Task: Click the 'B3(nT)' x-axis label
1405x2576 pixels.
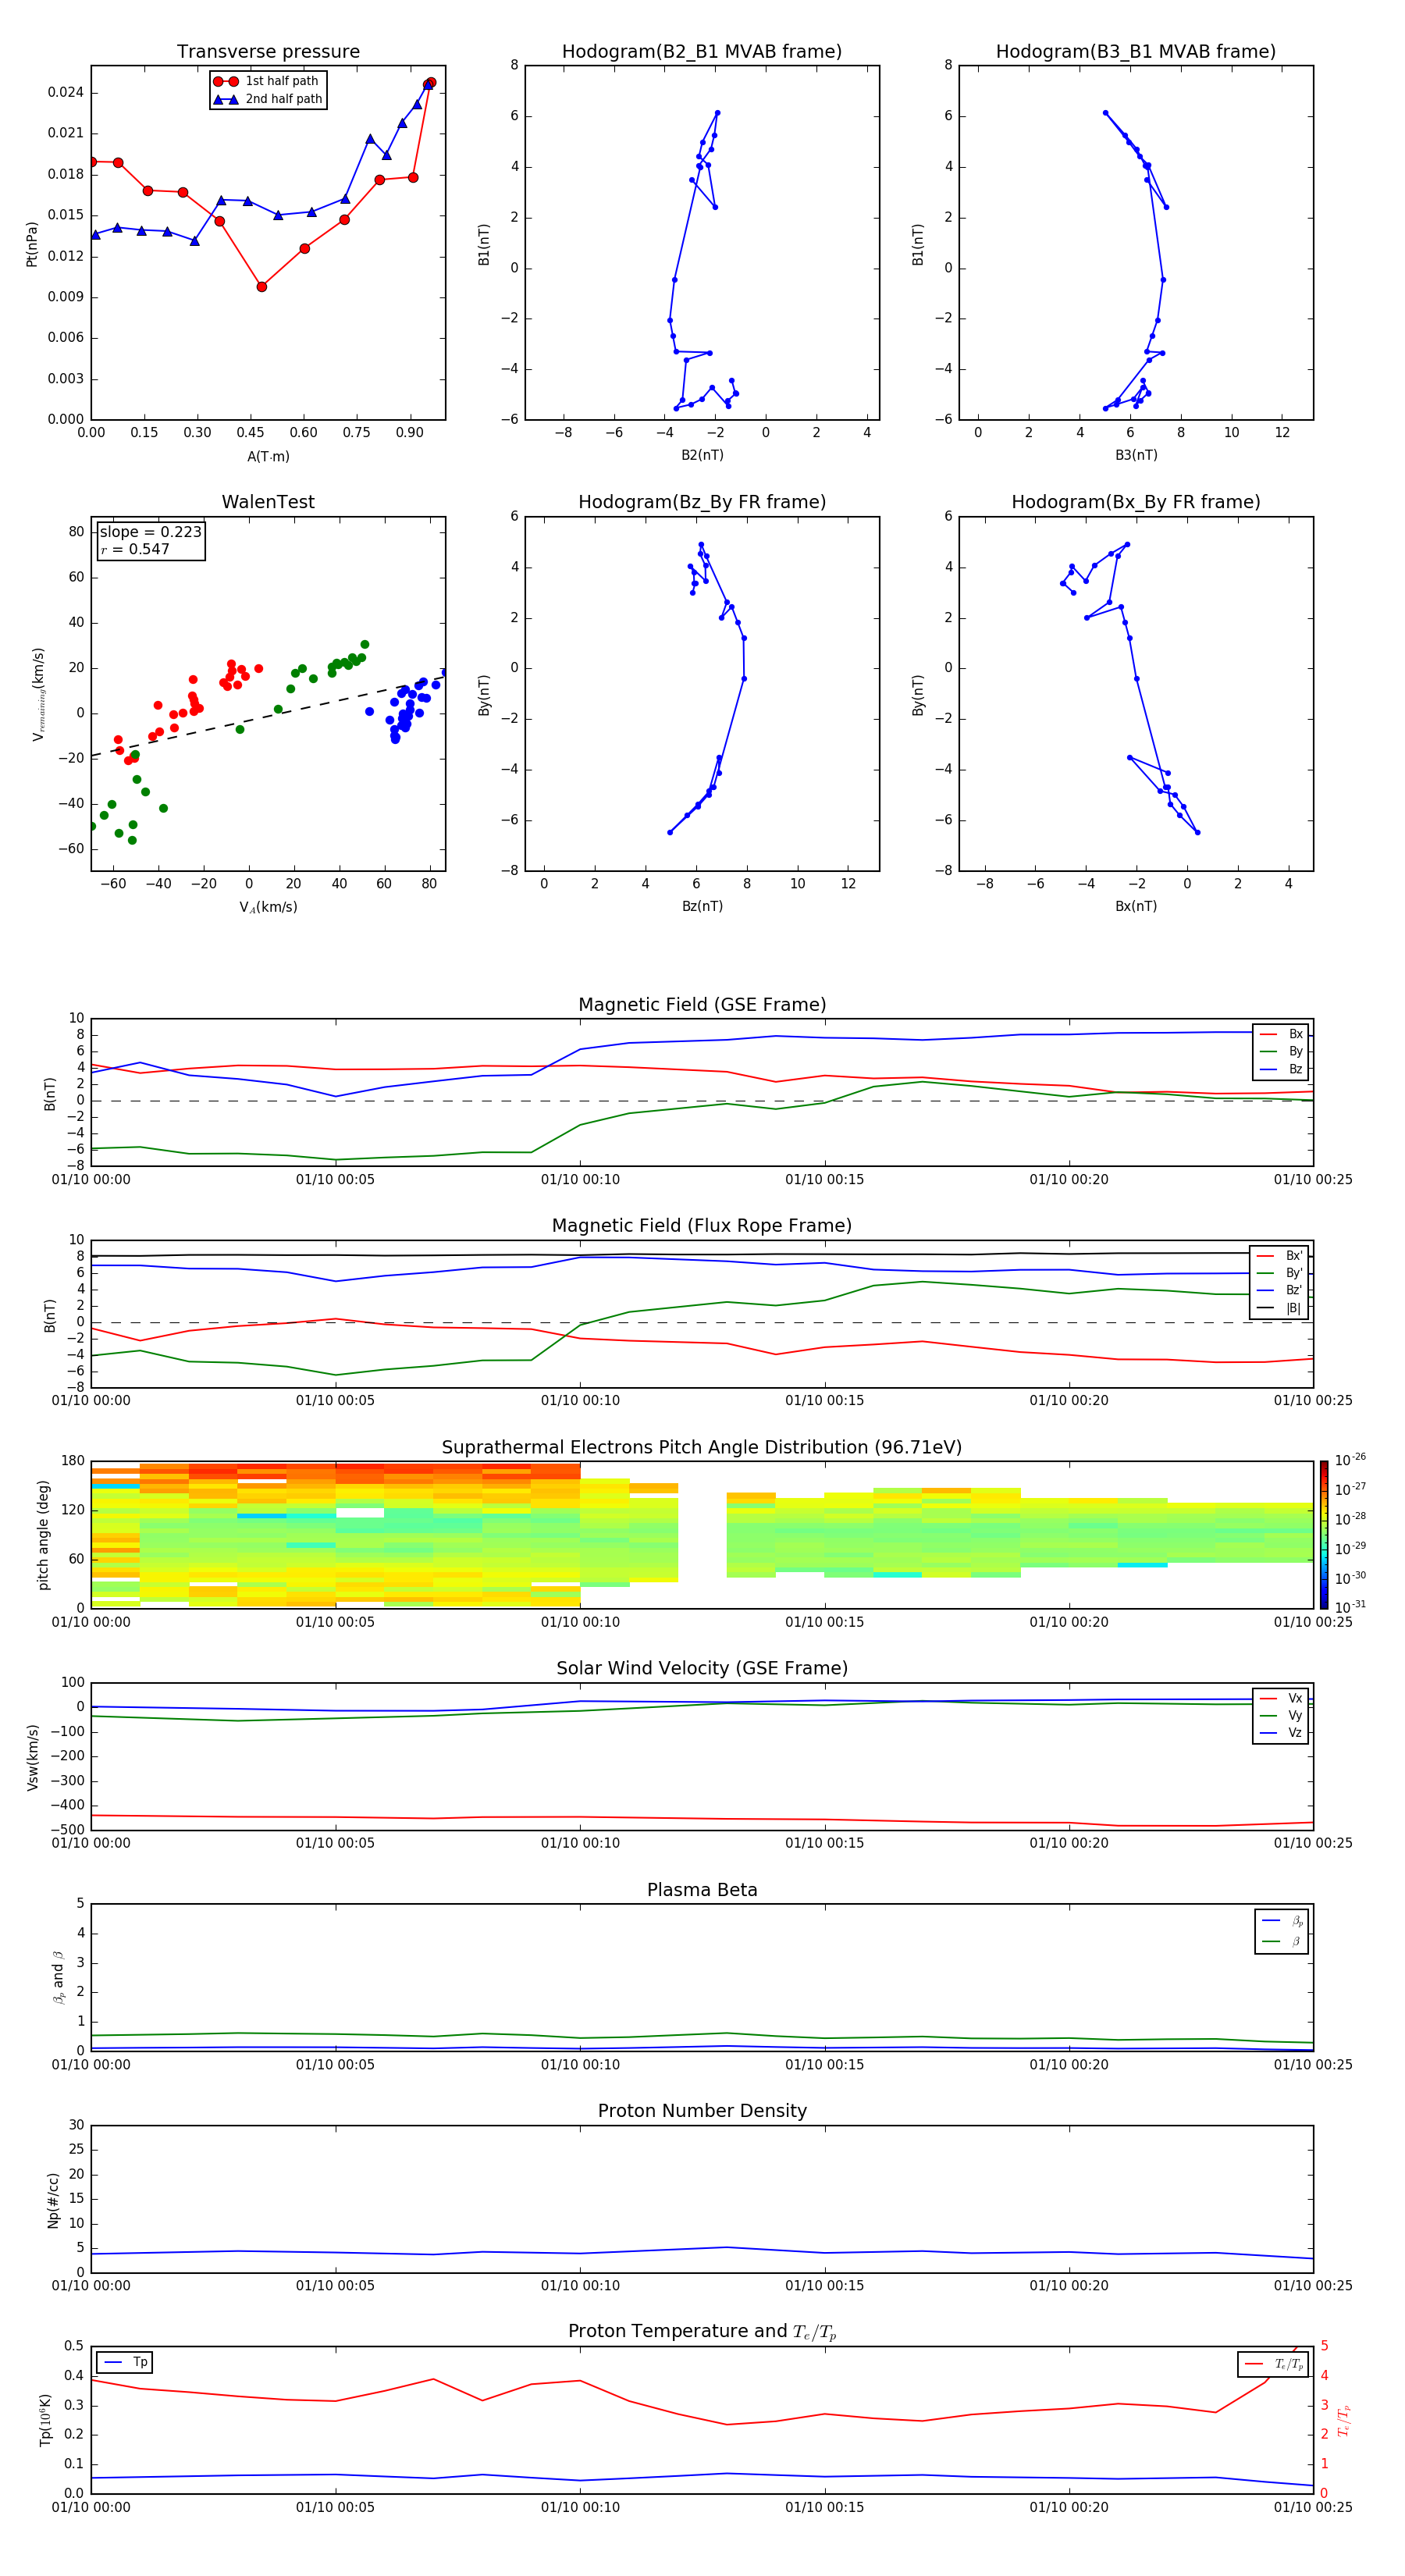Action: click(1136, 455)
